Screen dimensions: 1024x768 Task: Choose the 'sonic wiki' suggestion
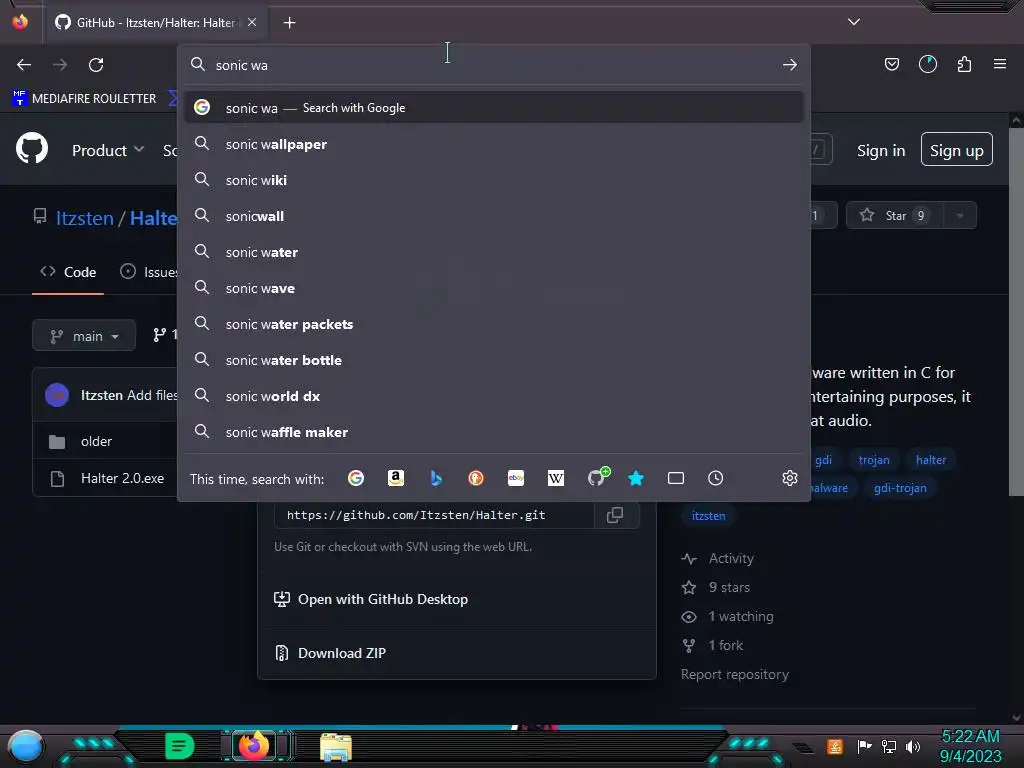click(494, 180)
